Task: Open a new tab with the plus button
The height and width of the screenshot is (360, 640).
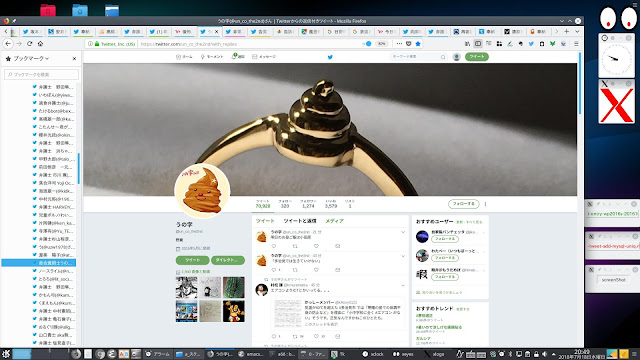Action: (x=567, y=31)
